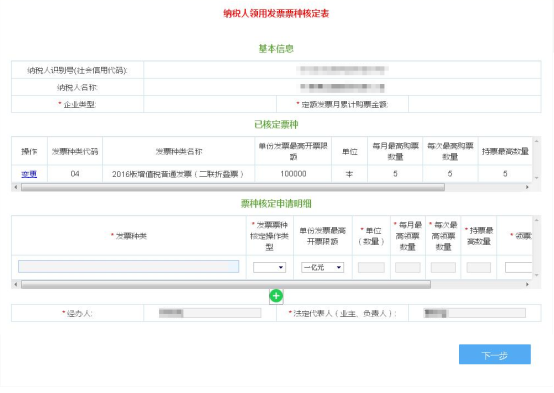Click the 每月最高领票数量 input field
Screen dimensions: 554x393
(x=408, y=267)
